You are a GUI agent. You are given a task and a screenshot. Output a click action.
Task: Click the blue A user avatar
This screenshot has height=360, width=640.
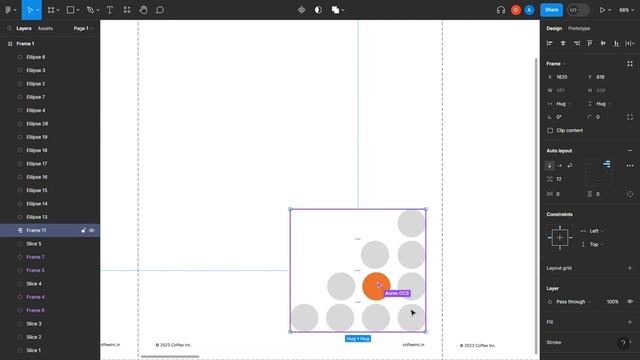click(x=529, y=10)
